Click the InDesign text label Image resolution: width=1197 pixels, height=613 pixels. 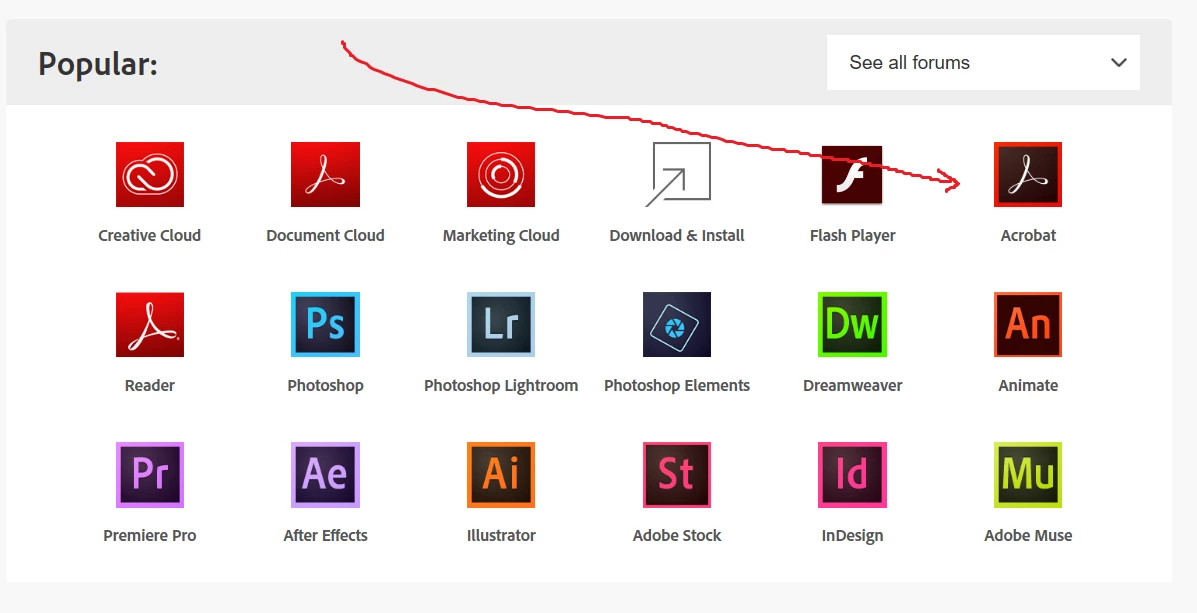(852, 536)
